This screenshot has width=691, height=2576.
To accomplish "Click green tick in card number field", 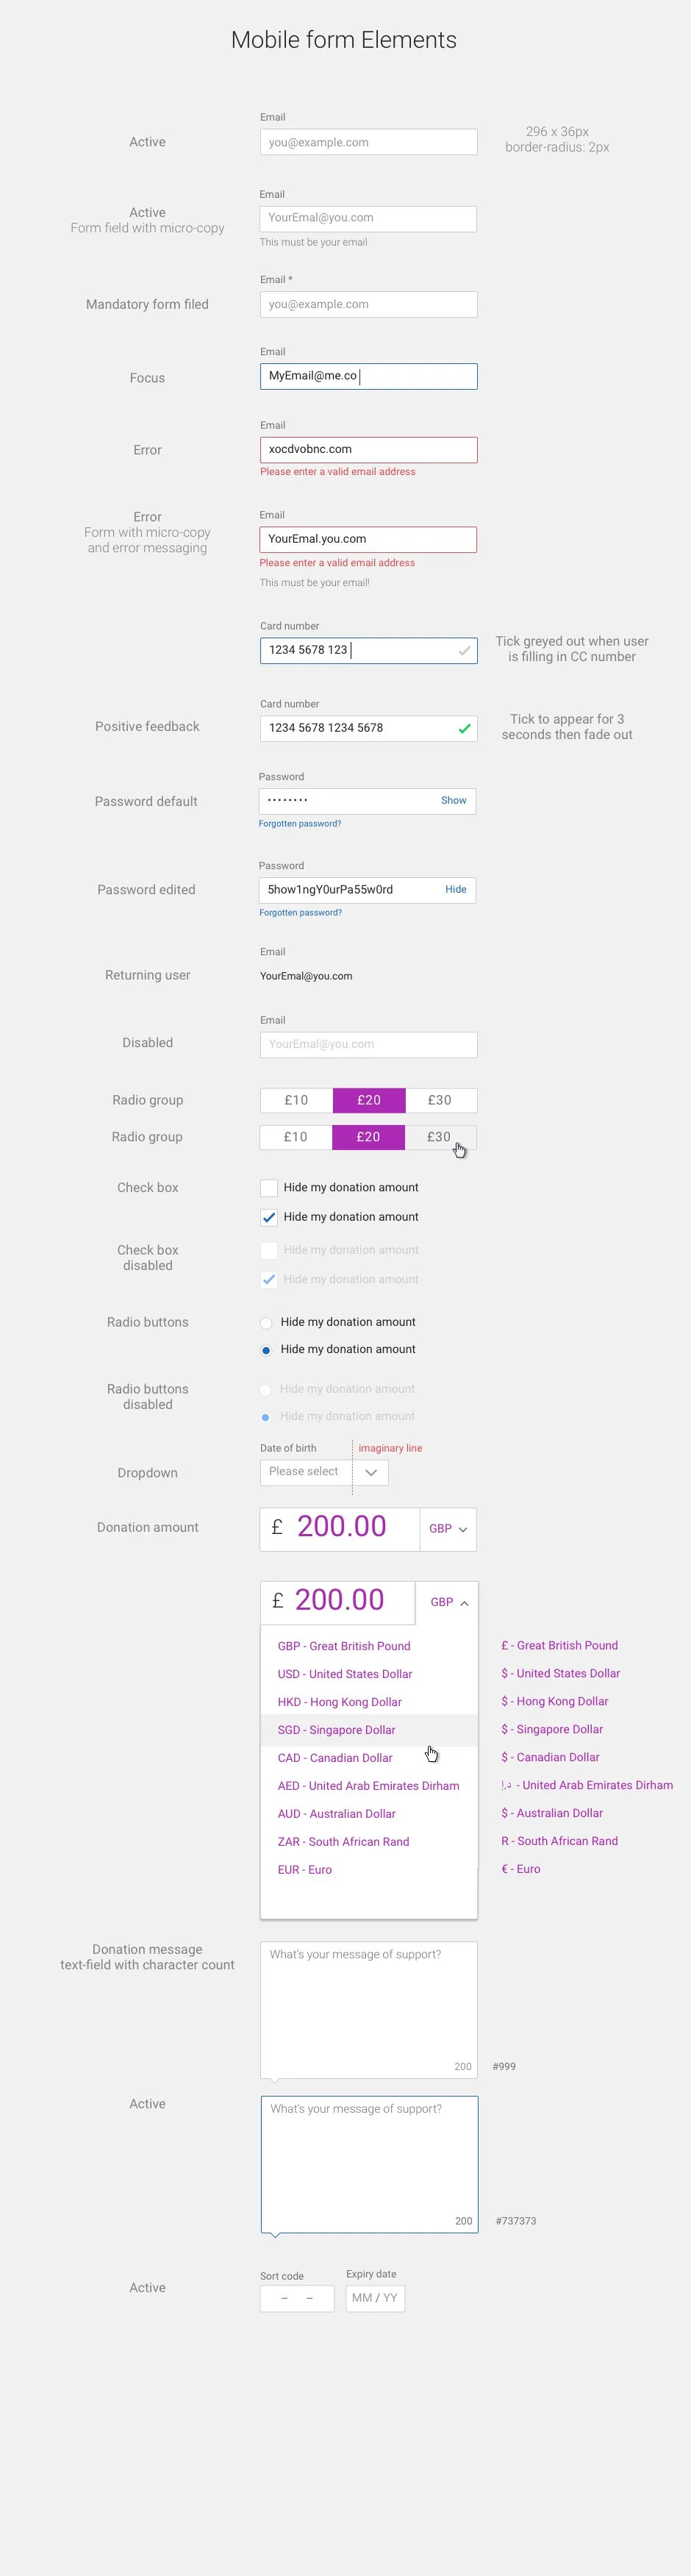I will point(464,729).
